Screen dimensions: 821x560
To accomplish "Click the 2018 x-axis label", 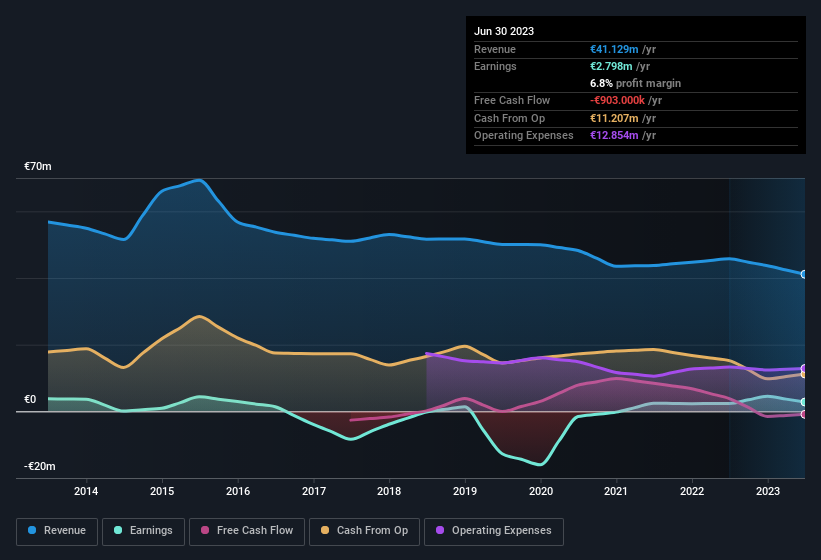I will pos(389,491).
